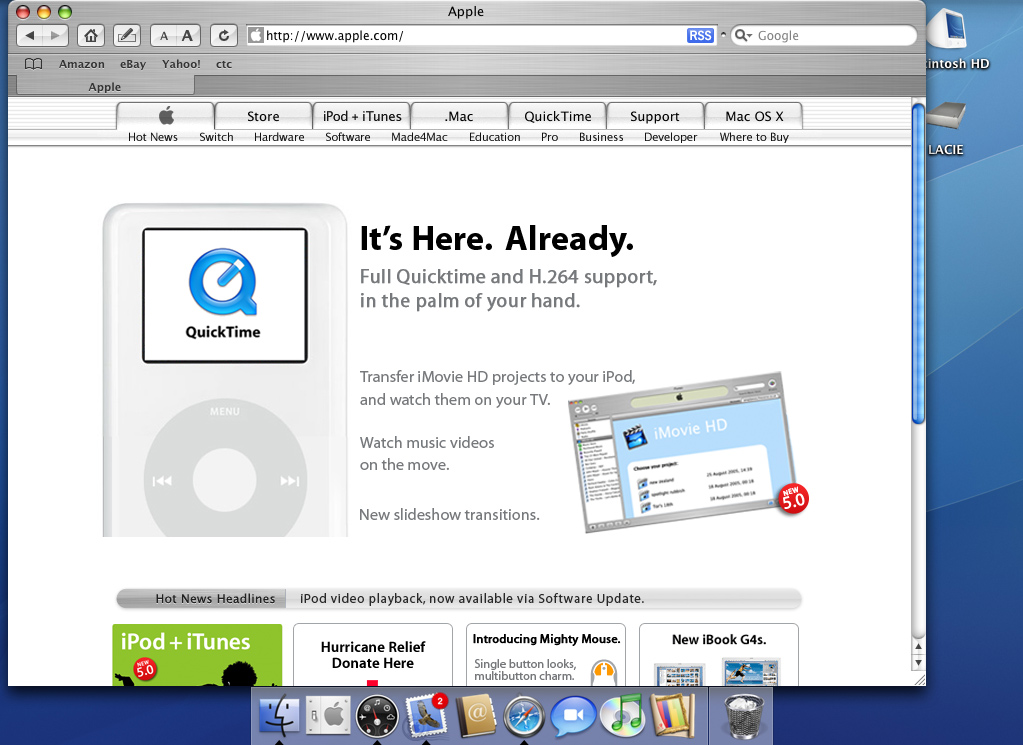This screenshot has height=745, width=1023.
Task: Open iTunes from the Dock
Action: tap(623, 715)
